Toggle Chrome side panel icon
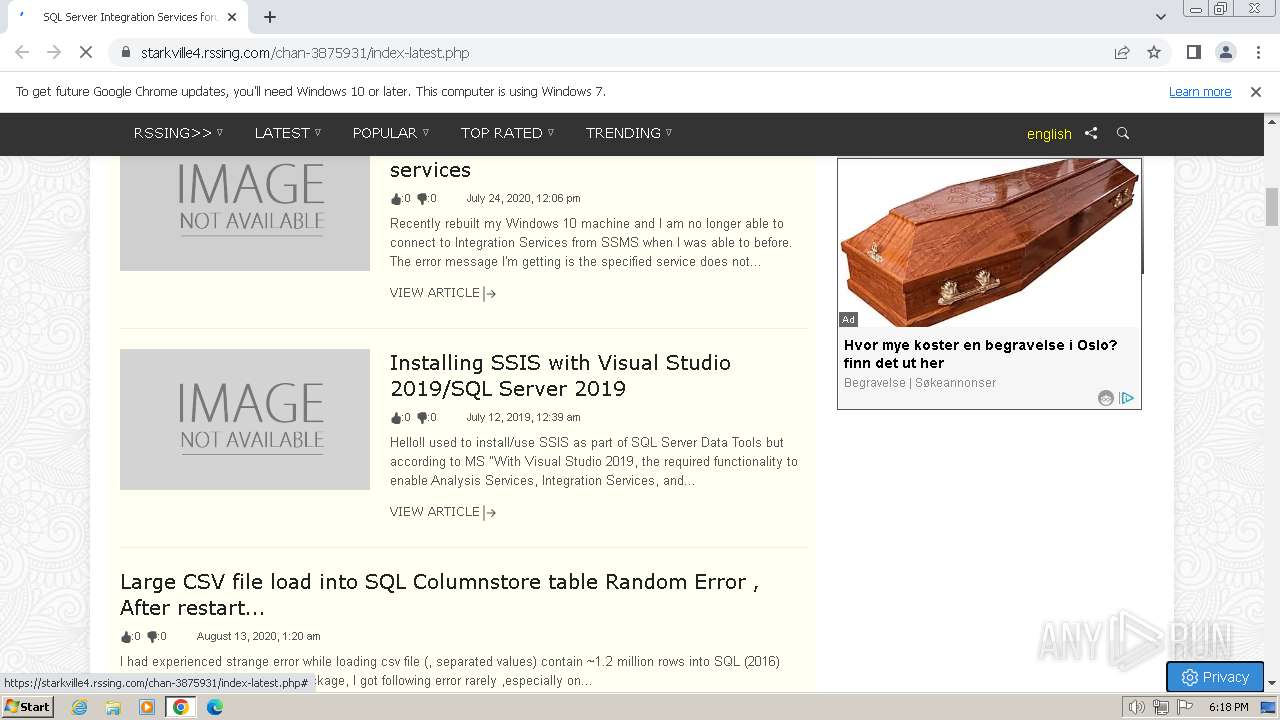Screen dimensions: 1280x720 1193,53
